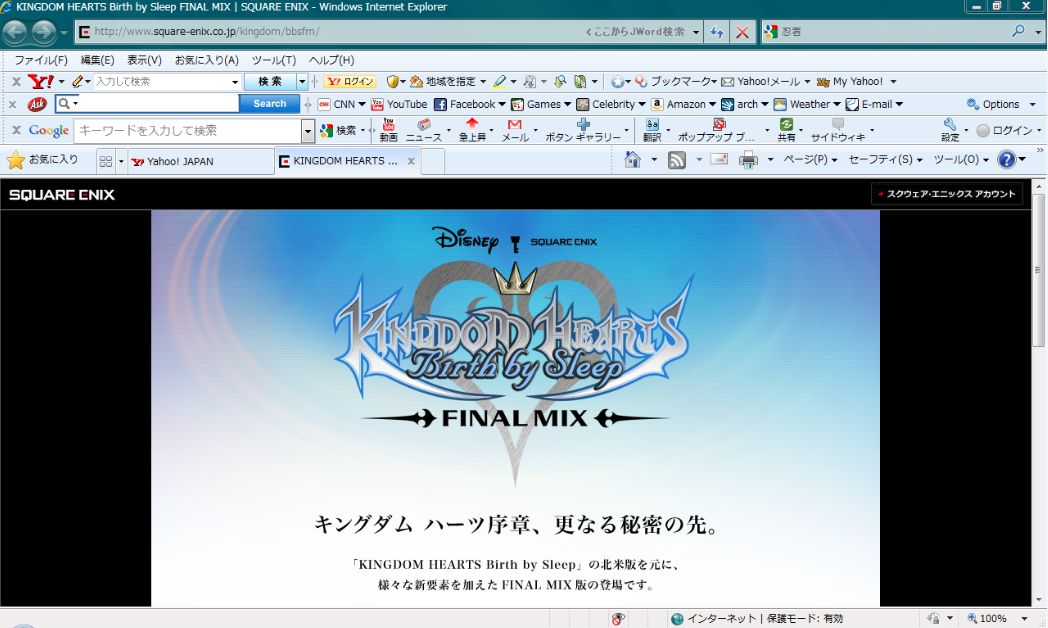Click the Google toolbar 検索 button
Screen dimensions: 1048x628
pyautogui.click(x=338, y=130)
